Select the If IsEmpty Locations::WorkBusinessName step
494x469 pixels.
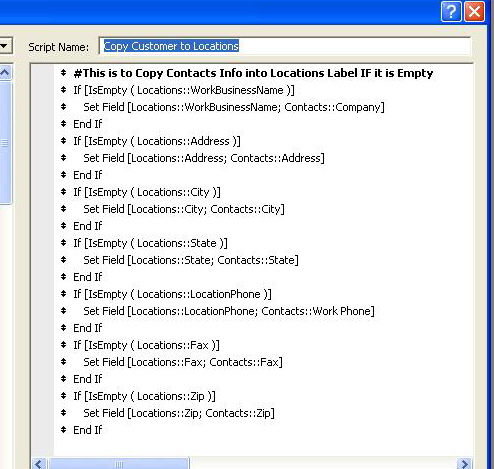click(184, 90)
